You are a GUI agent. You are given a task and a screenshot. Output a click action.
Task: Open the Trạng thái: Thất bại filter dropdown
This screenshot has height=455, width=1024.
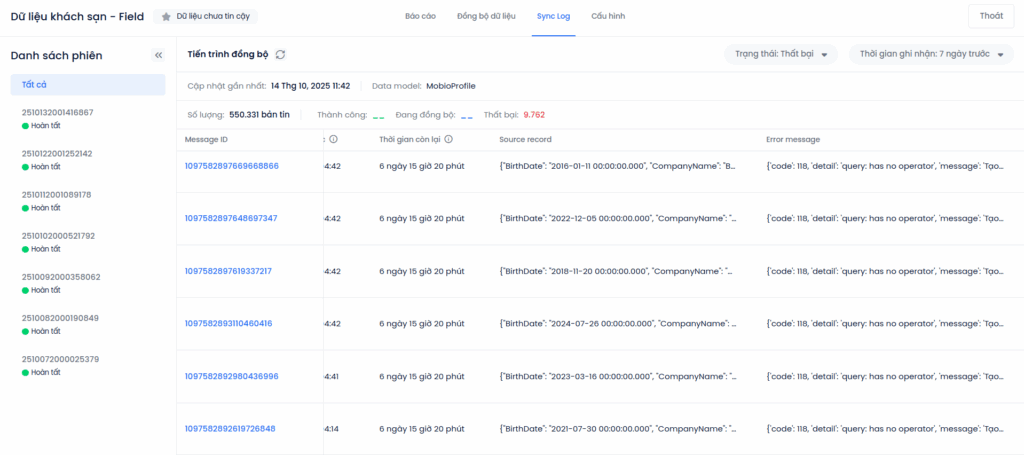(x=781, y=55)
